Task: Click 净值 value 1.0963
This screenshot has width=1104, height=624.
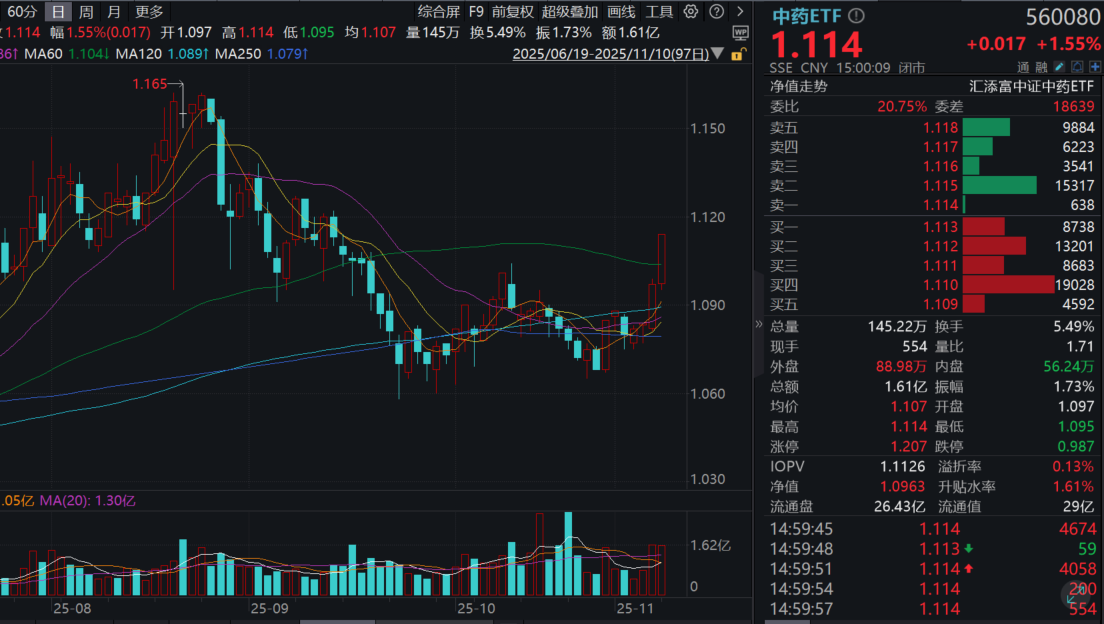Action: [903, 487]
